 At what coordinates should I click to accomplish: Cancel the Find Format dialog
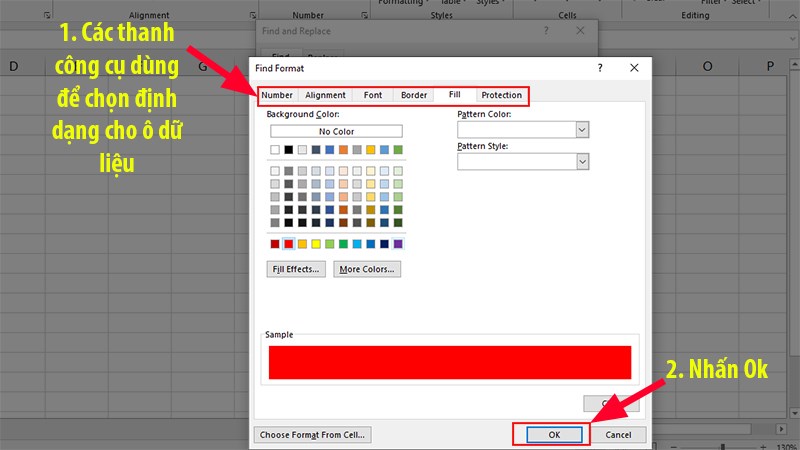tap(618, 435)
